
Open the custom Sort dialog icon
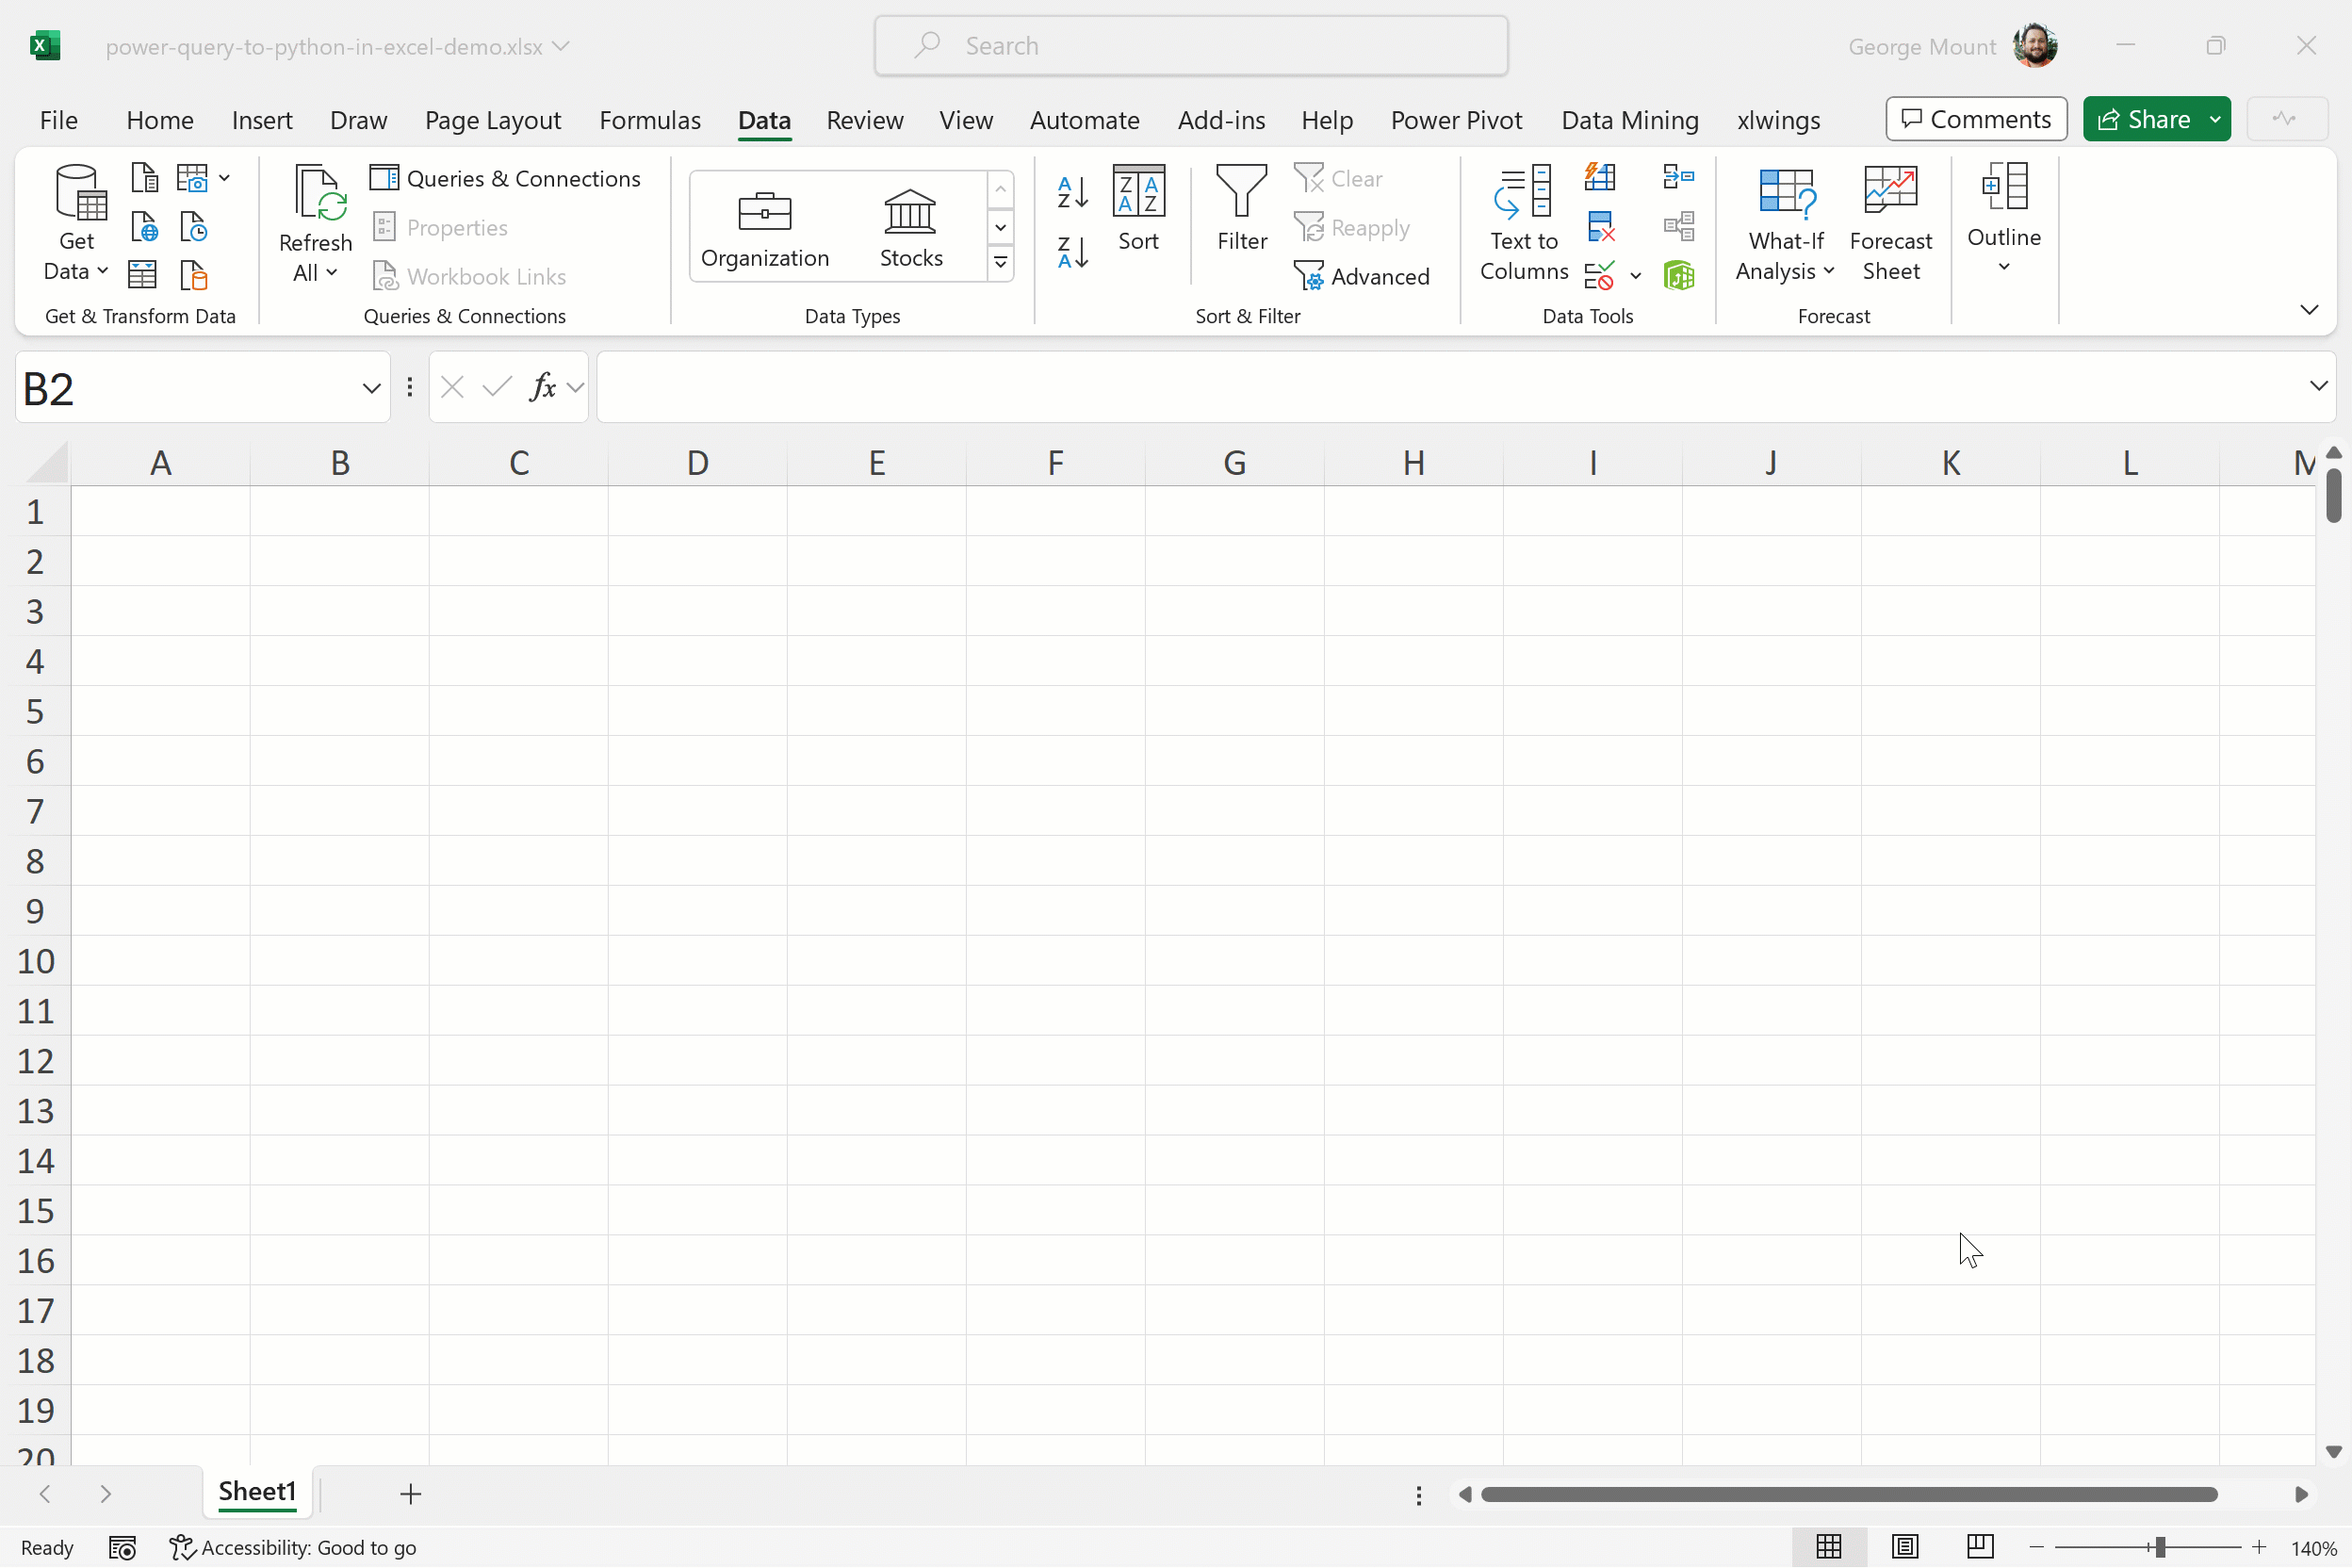1138,208
